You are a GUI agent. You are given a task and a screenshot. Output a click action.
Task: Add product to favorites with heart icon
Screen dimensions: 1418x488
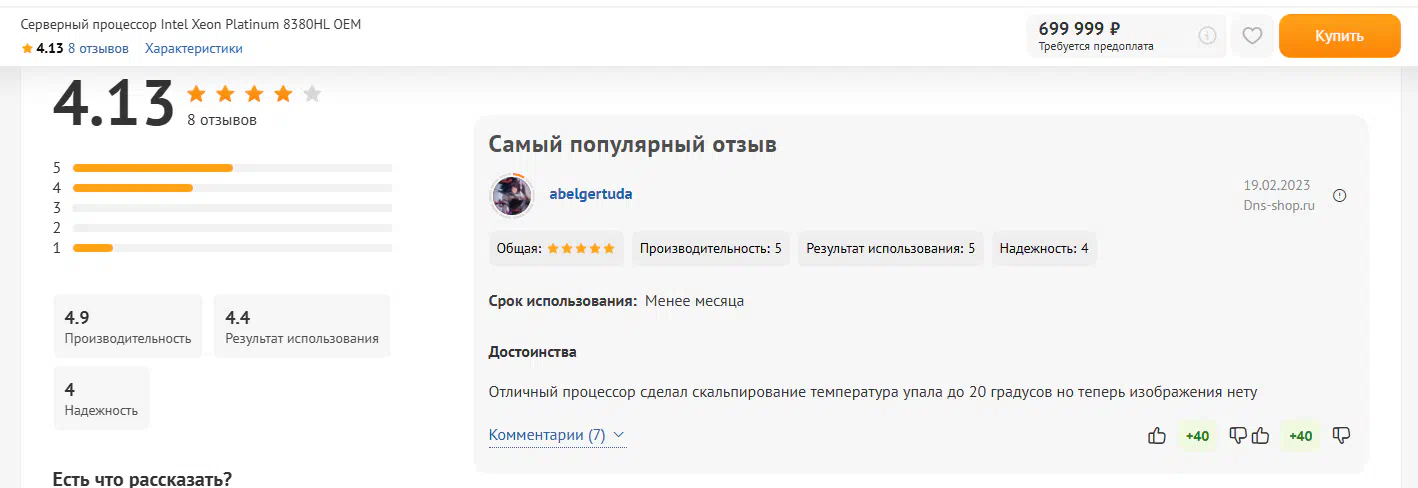[x=1251, y=36]
